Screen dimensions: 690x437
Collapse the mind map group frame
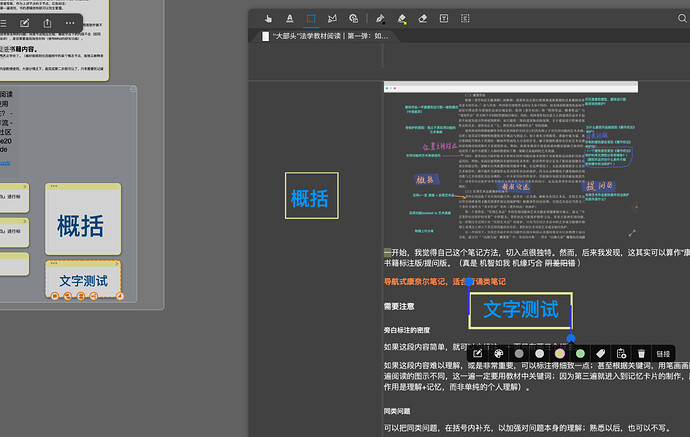pyautogui.click(x=133, y=89)
